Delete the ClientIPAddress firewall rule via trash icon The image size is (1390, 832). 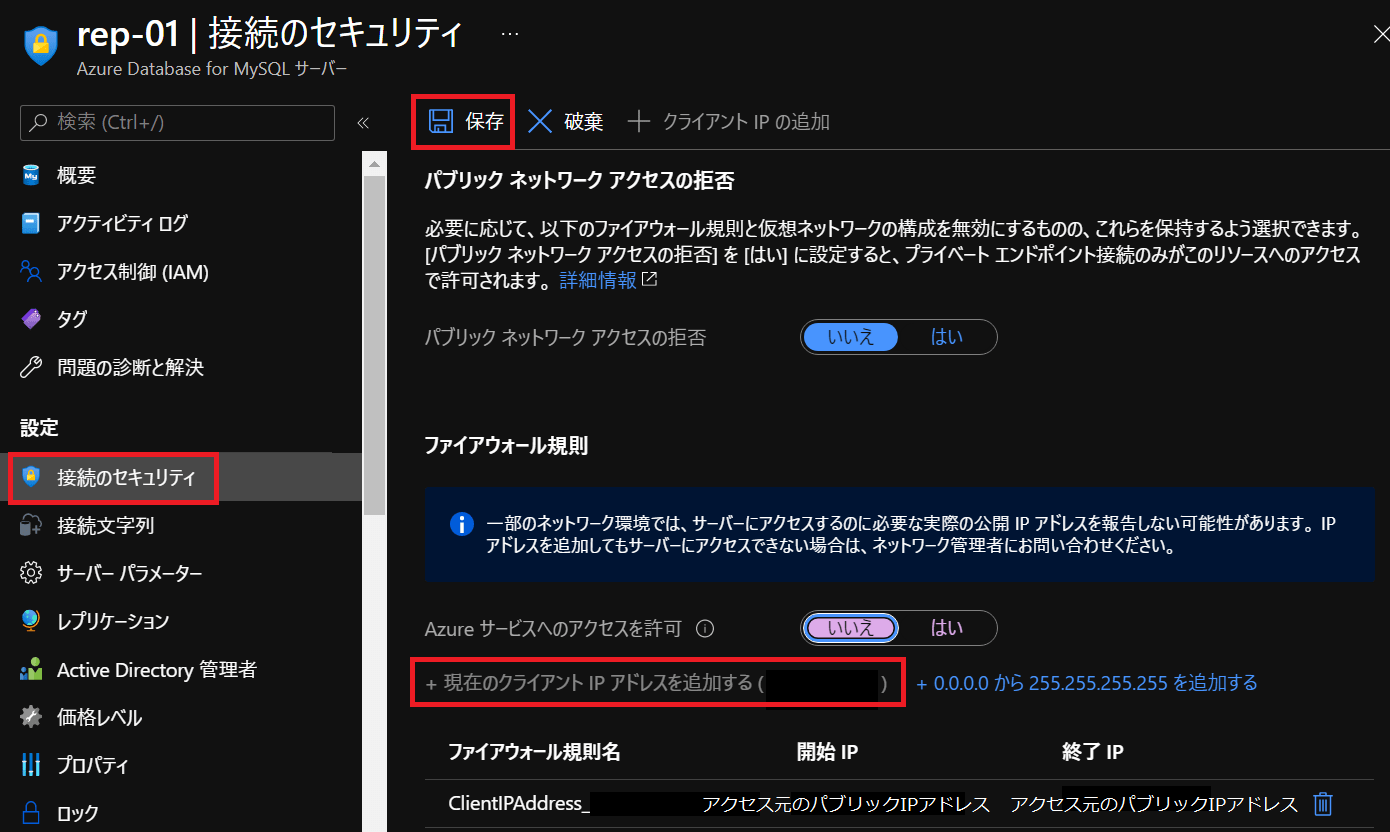point(1323,804)
